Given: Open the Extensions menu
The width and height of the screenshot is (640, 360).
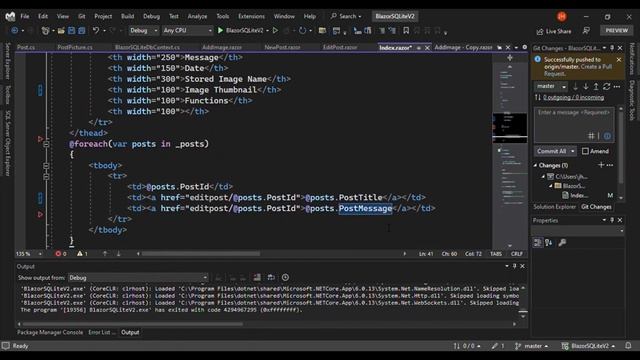Looking at the screenshot, I should pyautogui.click(x=251, y=16).
